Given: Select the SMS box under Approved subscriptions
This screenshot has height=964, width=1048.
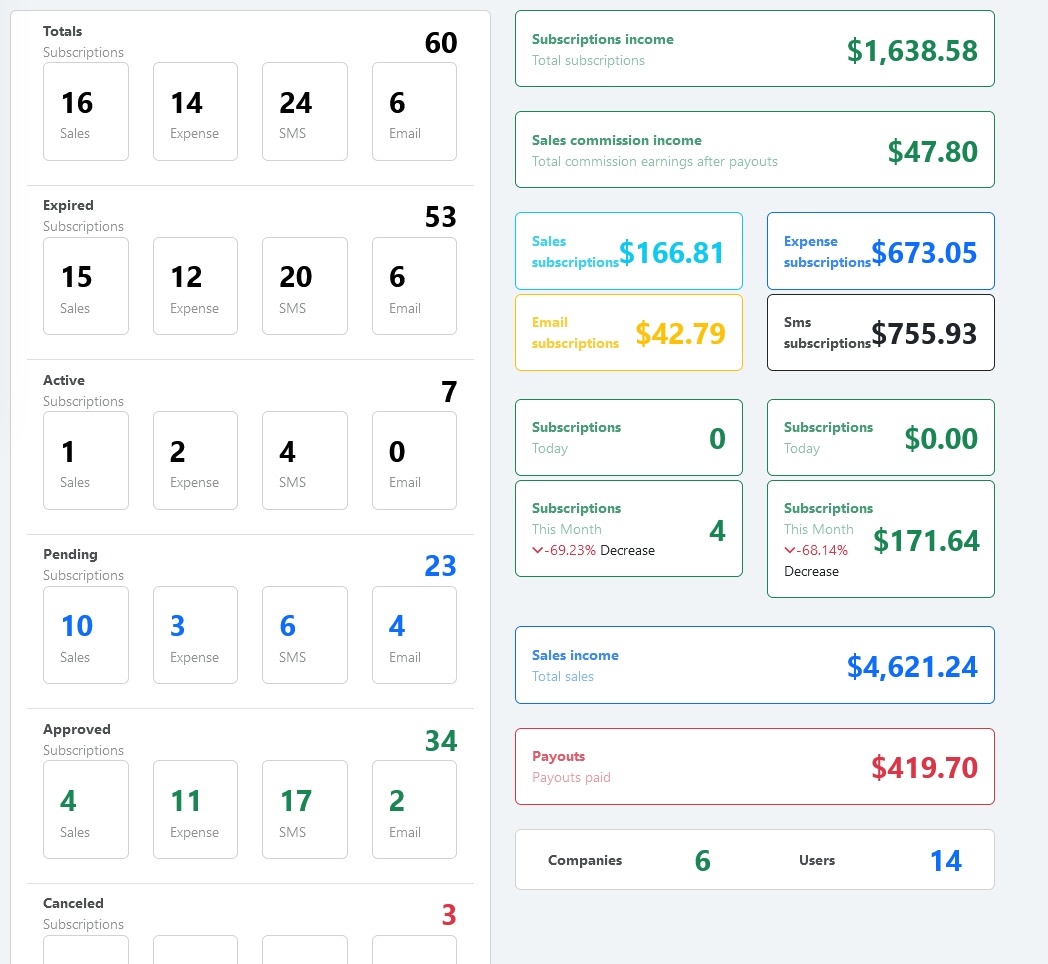Looking at the screenshot, I should [x=305, y=810].
